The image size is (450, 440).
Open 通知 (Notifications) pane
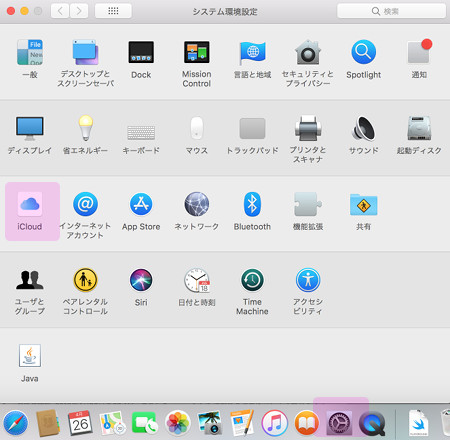pos(419,52)
